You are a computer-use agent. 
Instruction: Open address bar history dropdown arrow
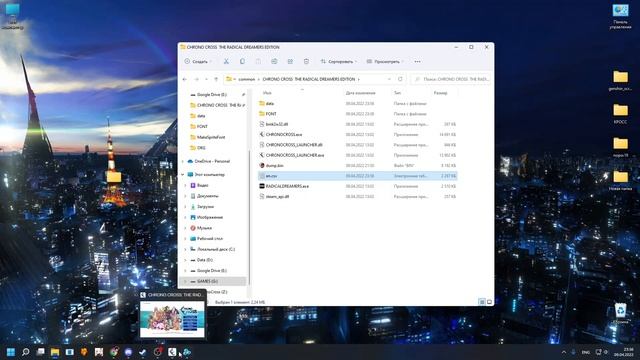tap(389, 79)
